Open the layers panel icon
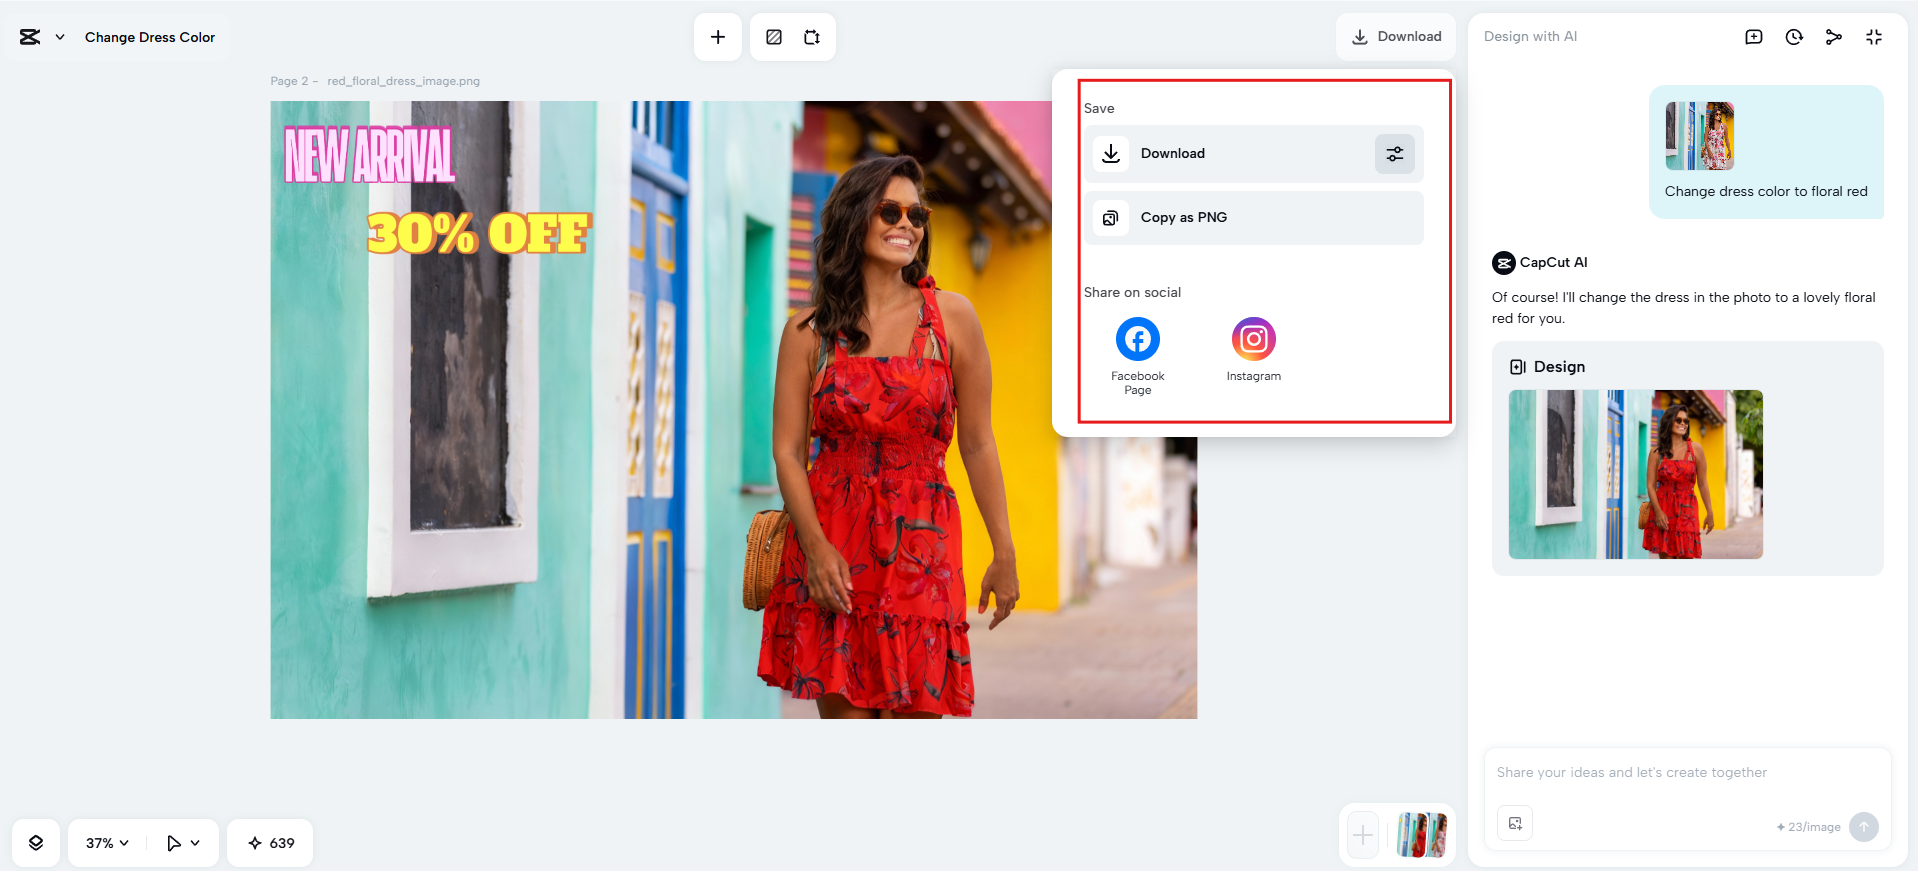 pos(36,843)
